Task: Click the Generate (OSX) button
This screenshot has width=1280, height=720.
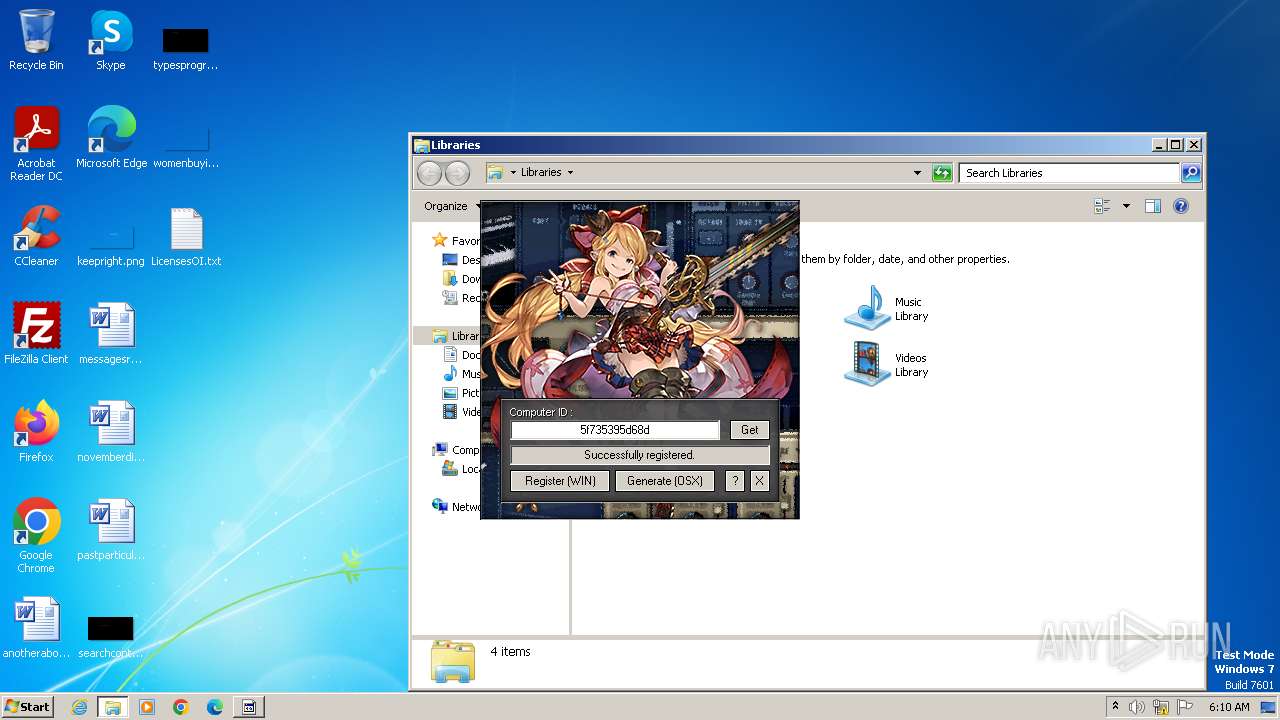Action: point(665,481)
